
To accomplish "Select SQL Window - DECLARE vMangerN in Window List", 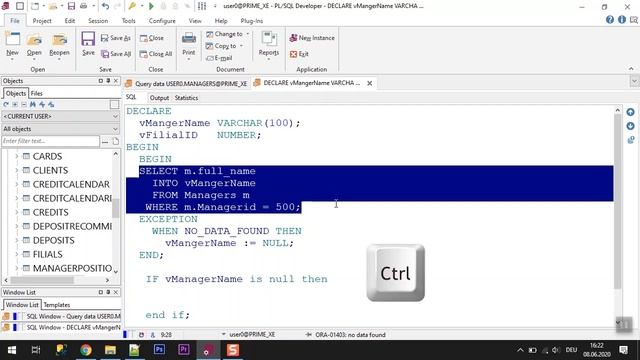I will (x=61, y=327).
